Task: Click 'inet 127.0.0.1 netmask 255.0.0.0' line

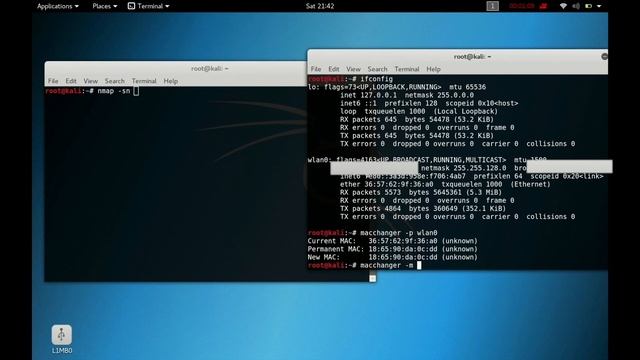Action: tap(407, 95)
